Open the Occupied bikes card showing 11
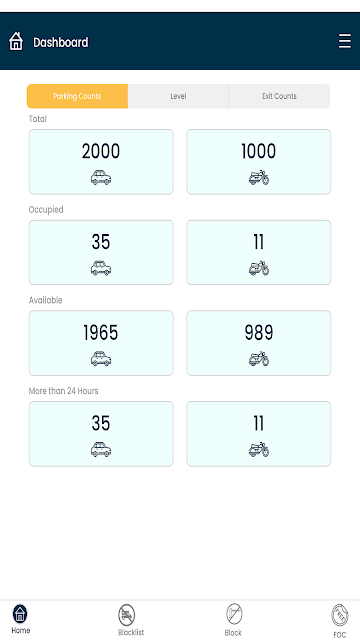 click(259, 253)
